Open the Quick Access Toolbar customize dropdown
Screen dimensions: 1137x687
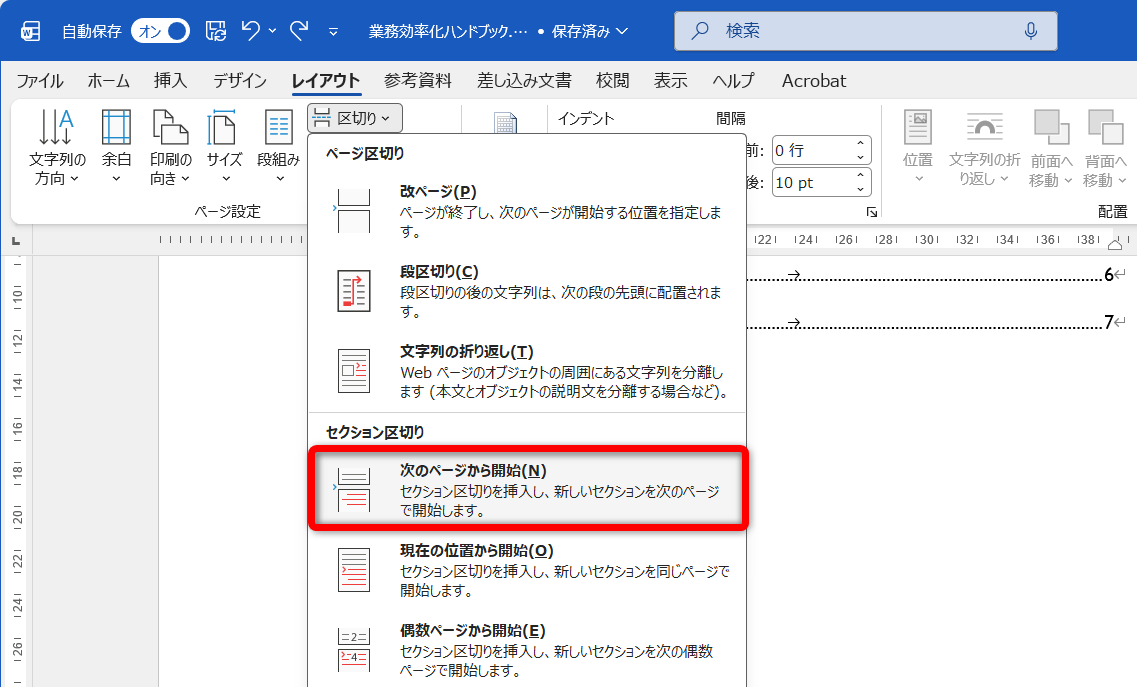[x=334, y=32]
